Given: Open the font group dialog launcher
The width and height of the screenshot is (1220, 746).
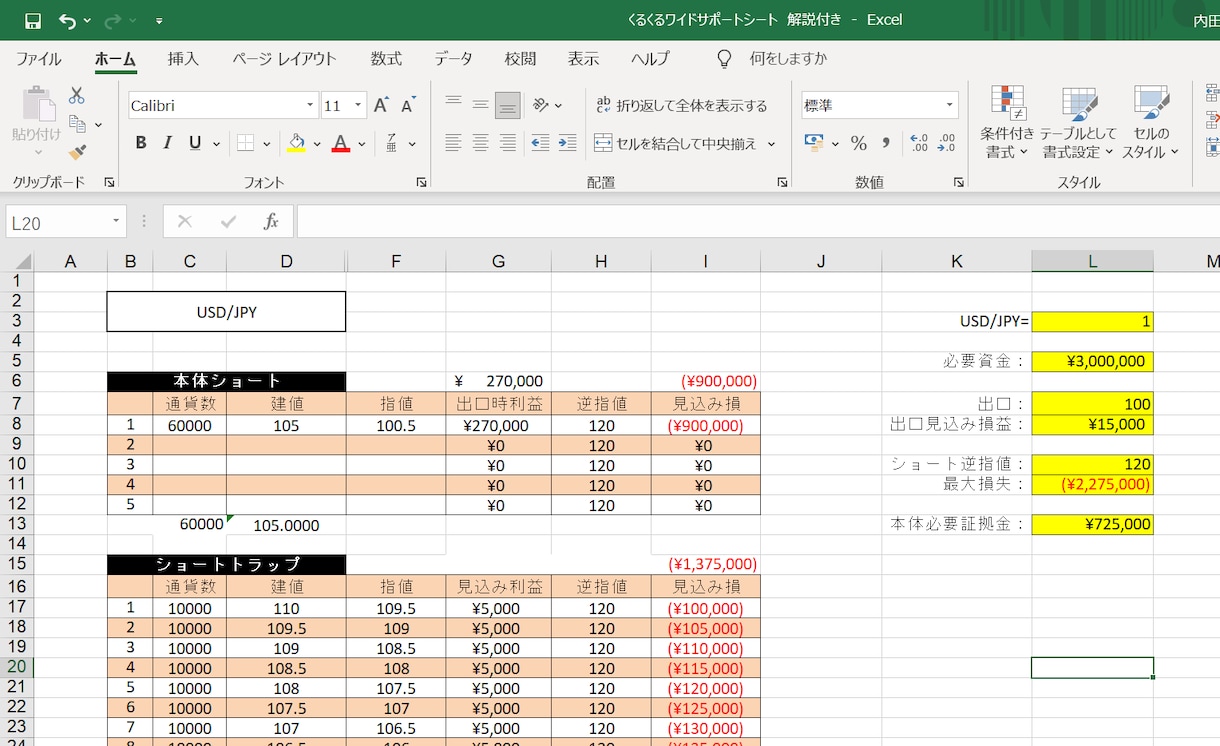Looking at the screenshot, I should (x=422, y=182).
